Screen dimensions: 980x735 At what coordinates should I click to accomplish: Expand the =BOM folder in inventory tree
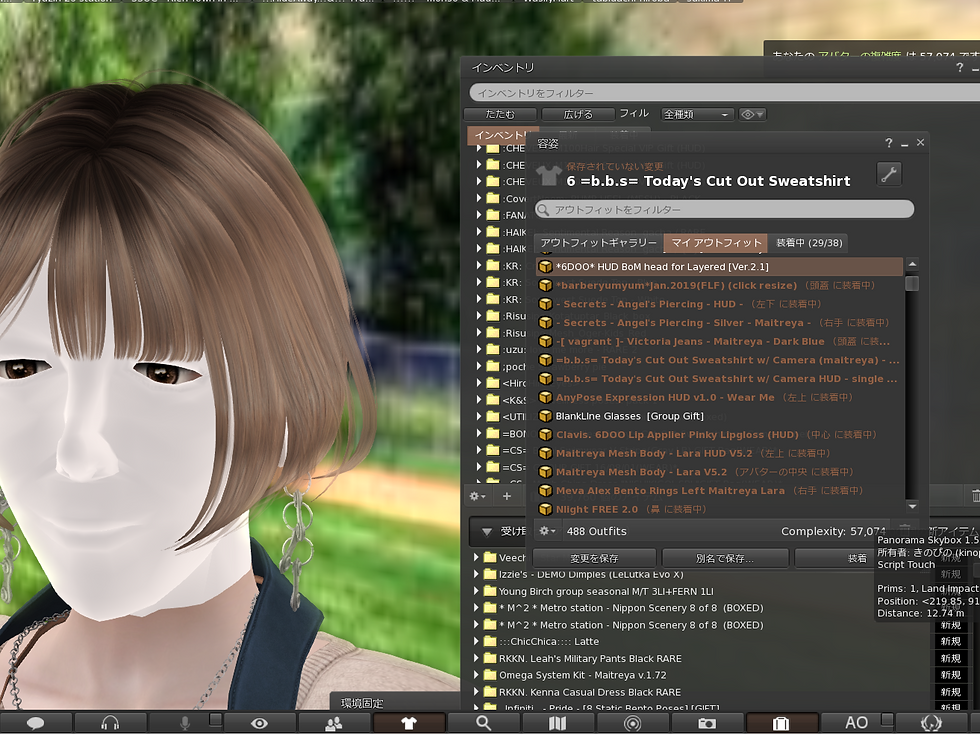(x=479, y=433)
